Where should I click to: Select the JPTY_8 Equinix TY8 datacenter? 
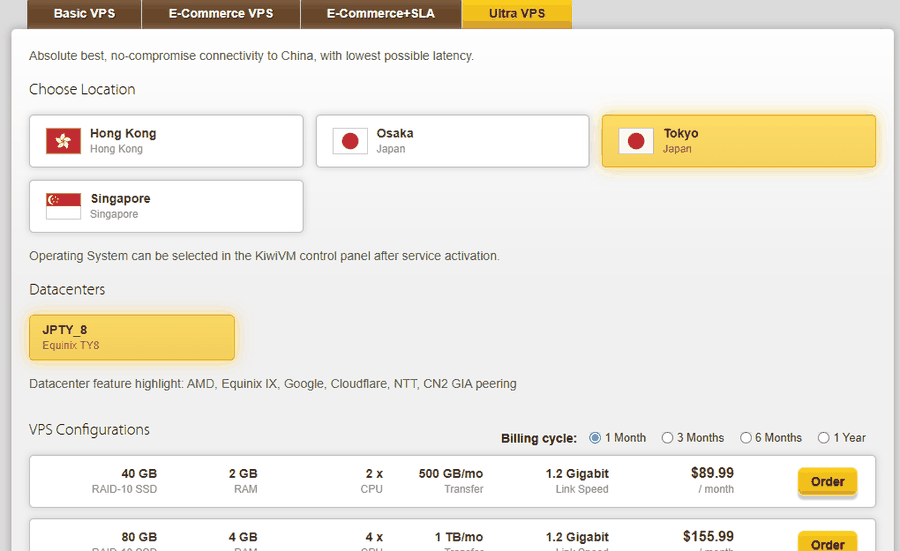tap(132, 337)
